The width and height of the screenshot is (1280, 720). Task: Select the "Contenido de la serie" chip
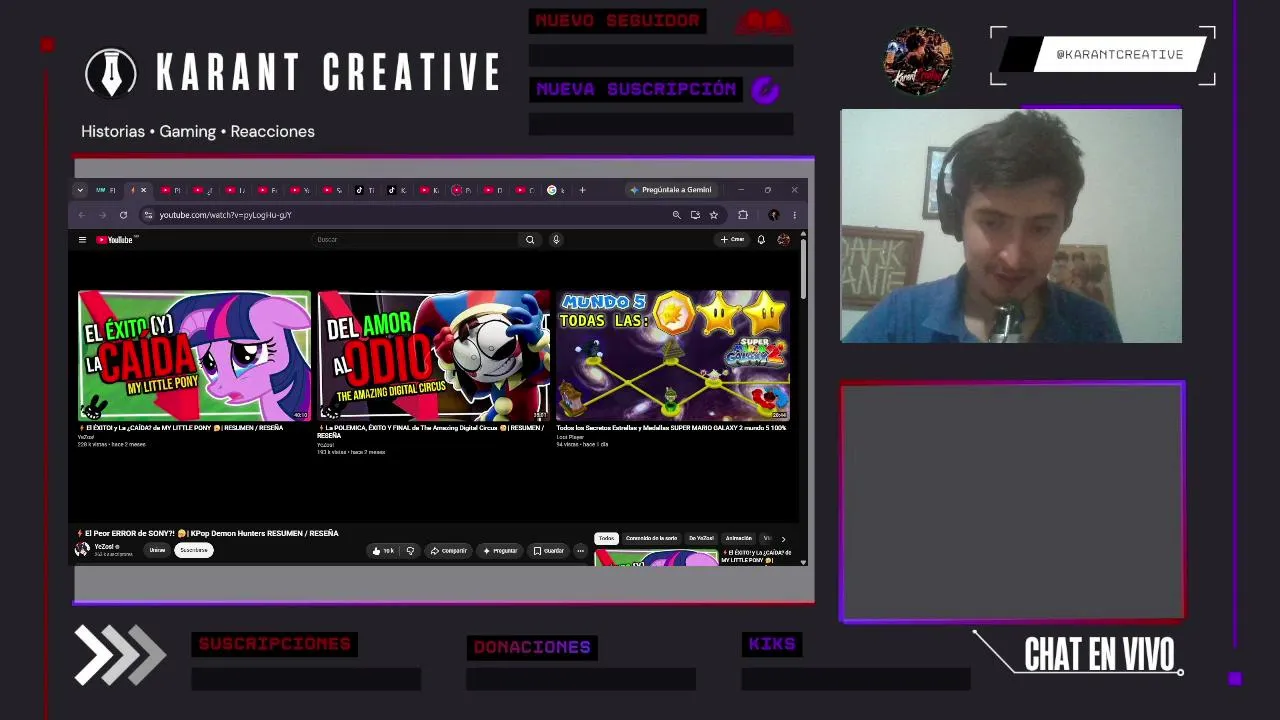pyautogui.click(x=651, y=539)
